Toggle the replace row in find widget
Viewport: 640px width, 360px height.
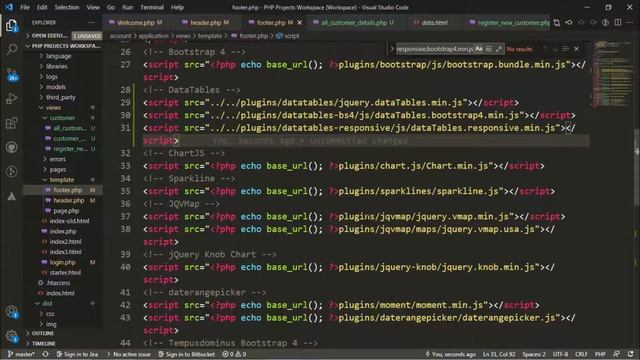392,49
